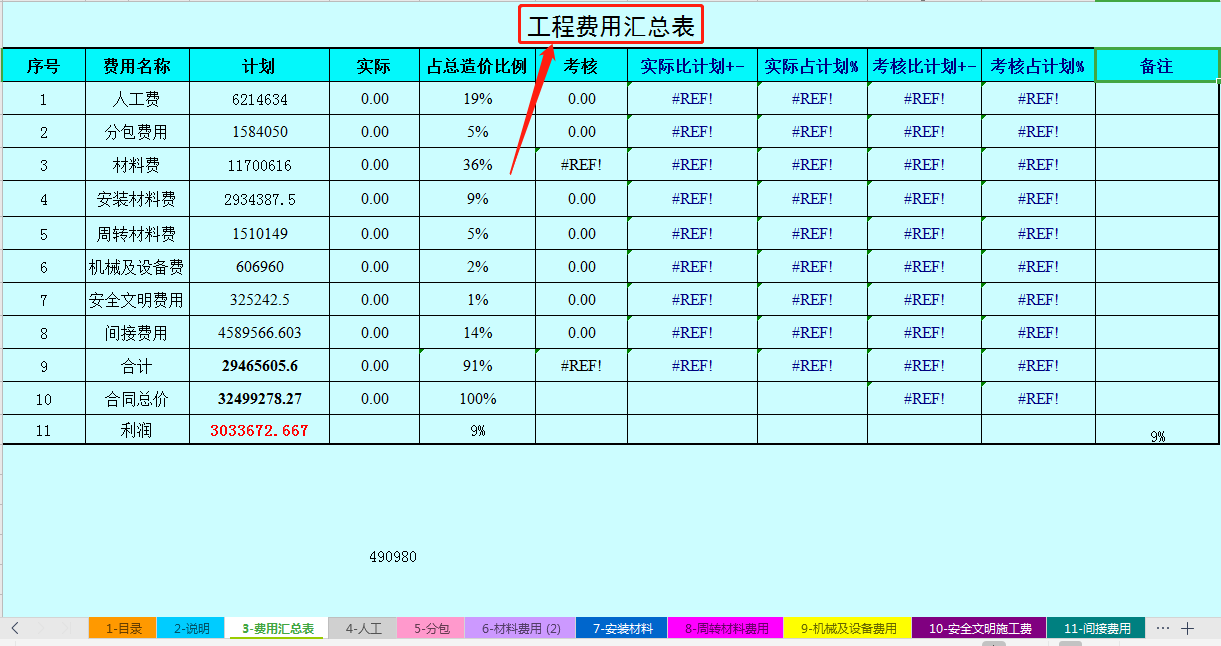1221x646 pixels.
Task: Select the 4-人工 sheet tab
Action: coord(361,628)
